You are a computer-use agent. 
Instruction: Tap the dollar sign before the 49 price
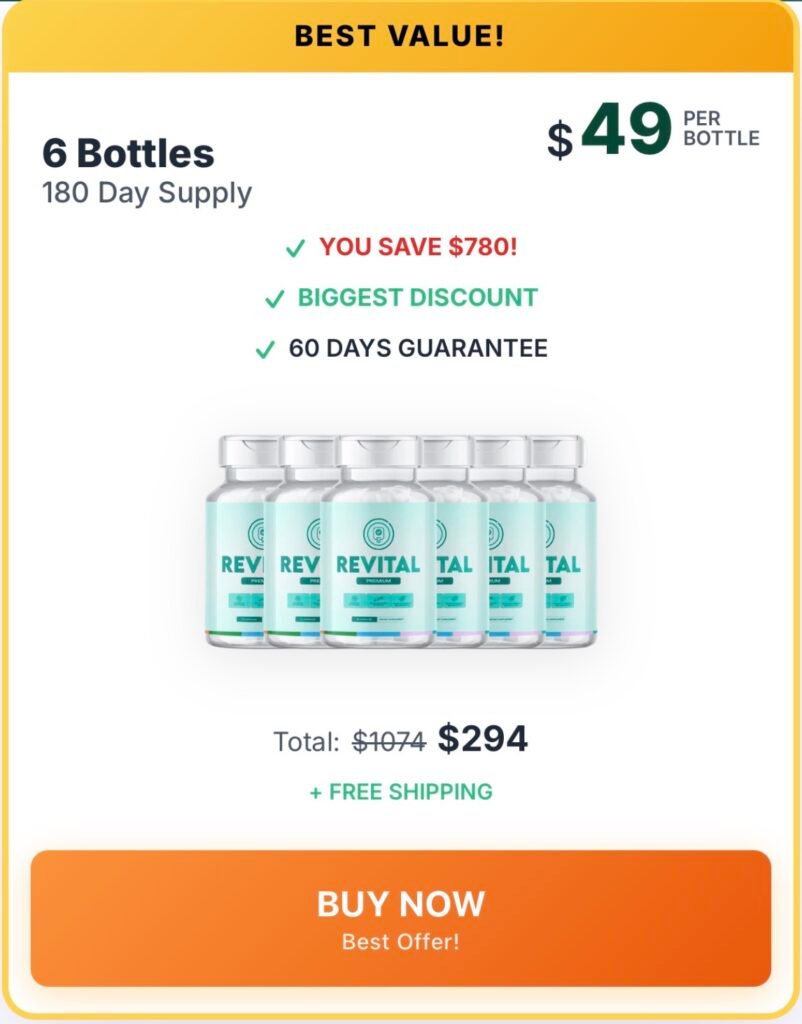click(560, 139)
